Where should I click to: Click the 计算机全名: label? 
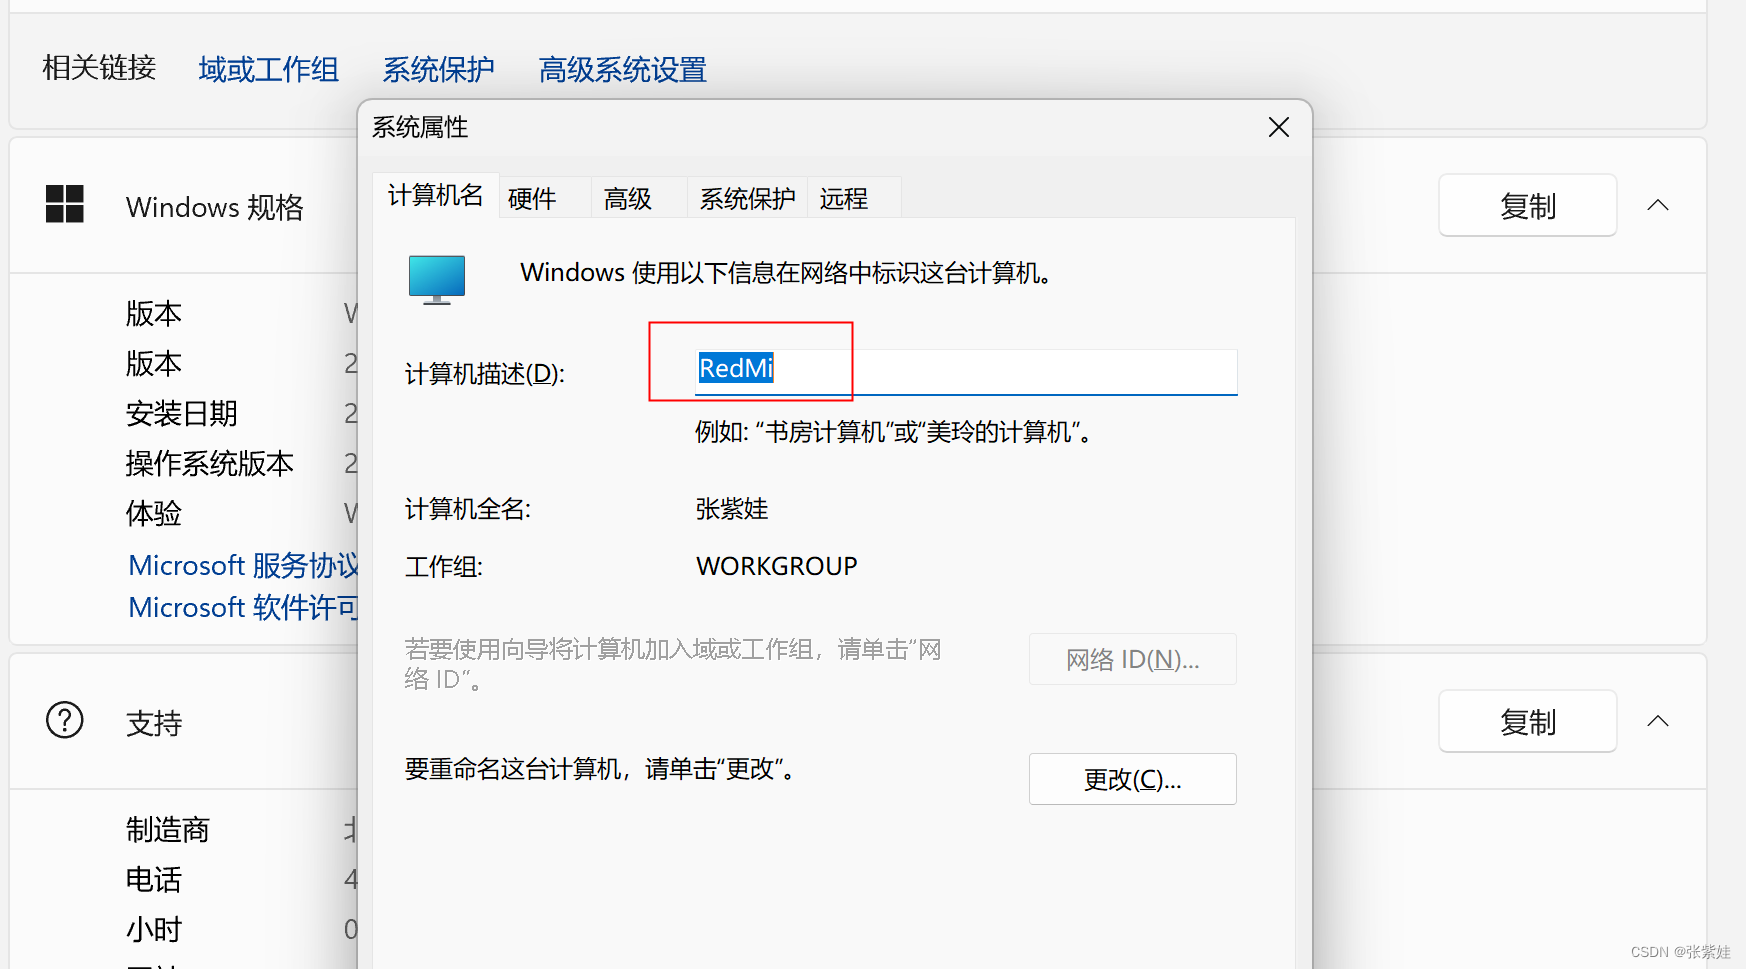tap(468, 509)
